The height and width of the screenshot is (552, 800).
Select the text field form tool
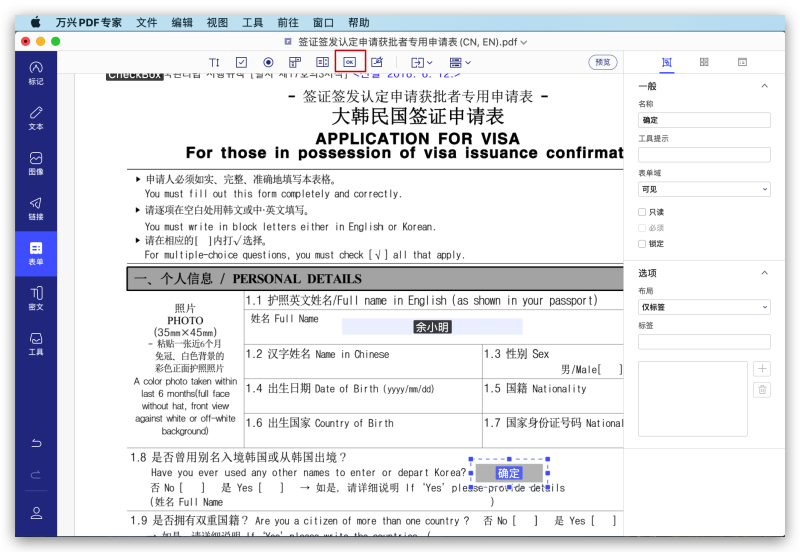214,62
